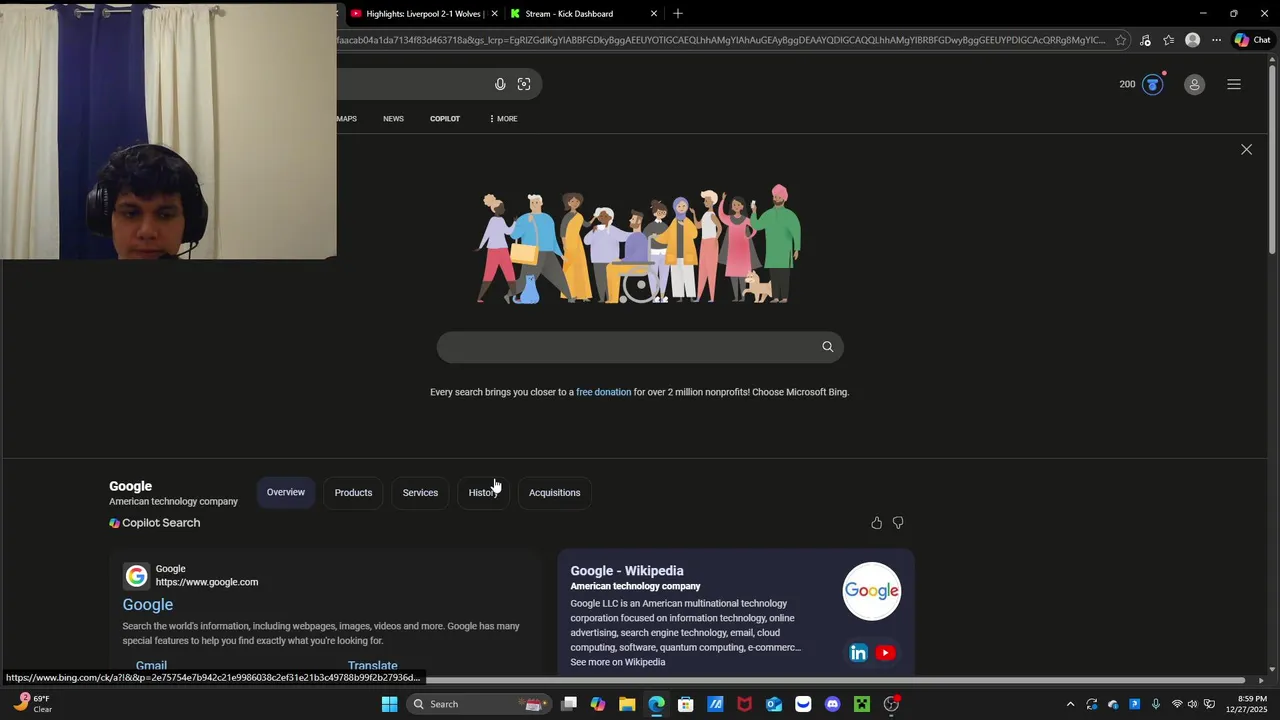The width and height of the screenshot is (1280, 720).
Task: Open Google's YouTube icon link
Action: click(x=885, y=653)
